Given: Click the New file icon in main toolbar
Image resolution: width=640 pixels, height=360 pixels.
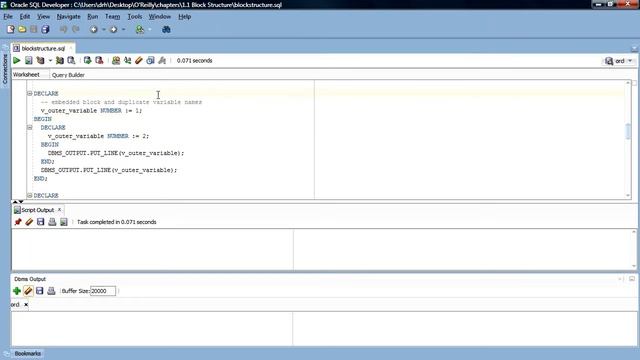Looking at the screenshot, I should [x=11, y=29].
